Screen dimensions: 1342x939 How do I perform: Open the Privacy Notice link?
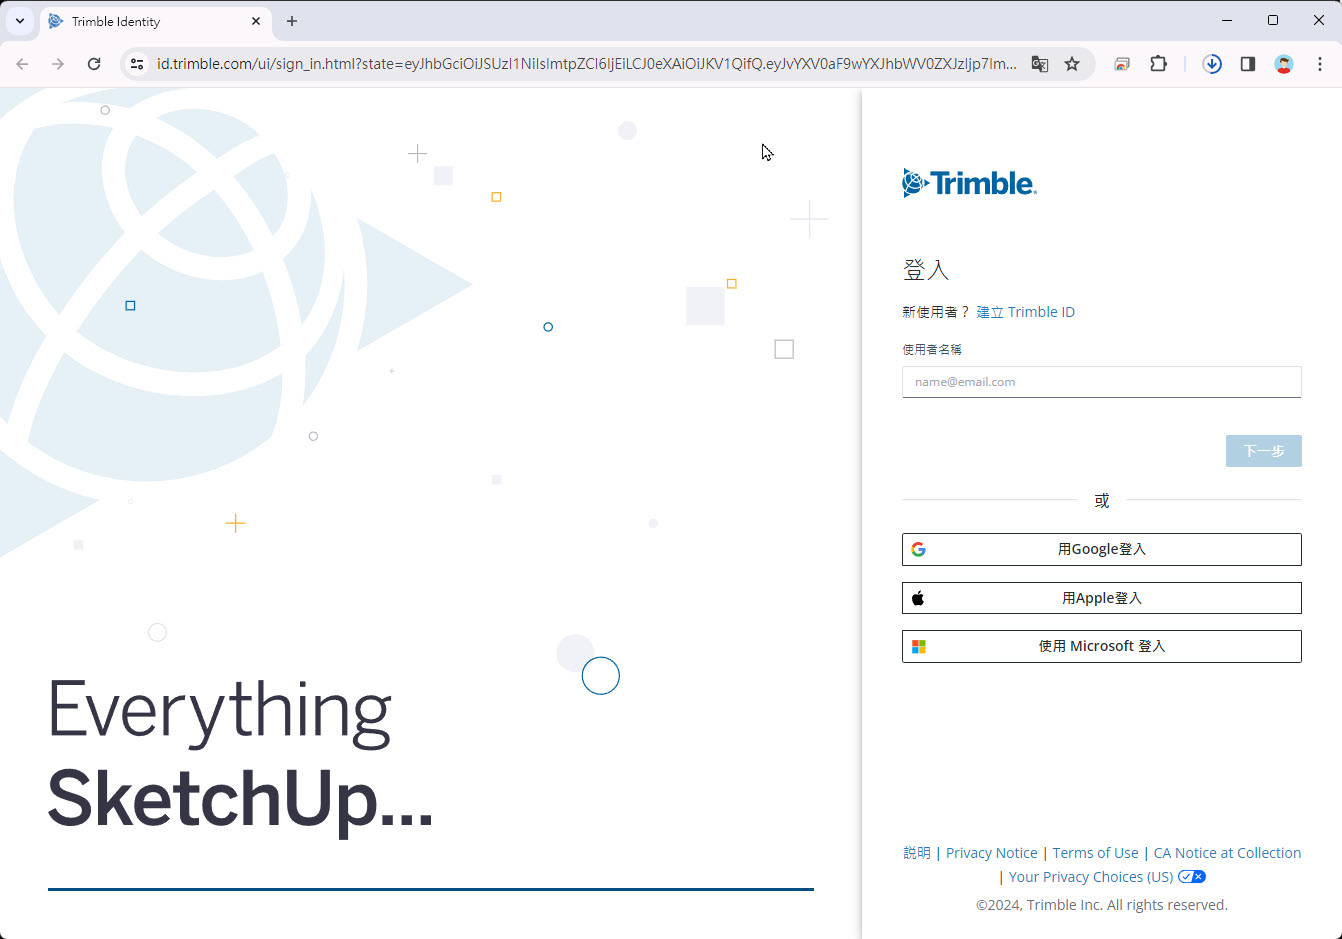(x=991, y=853)
